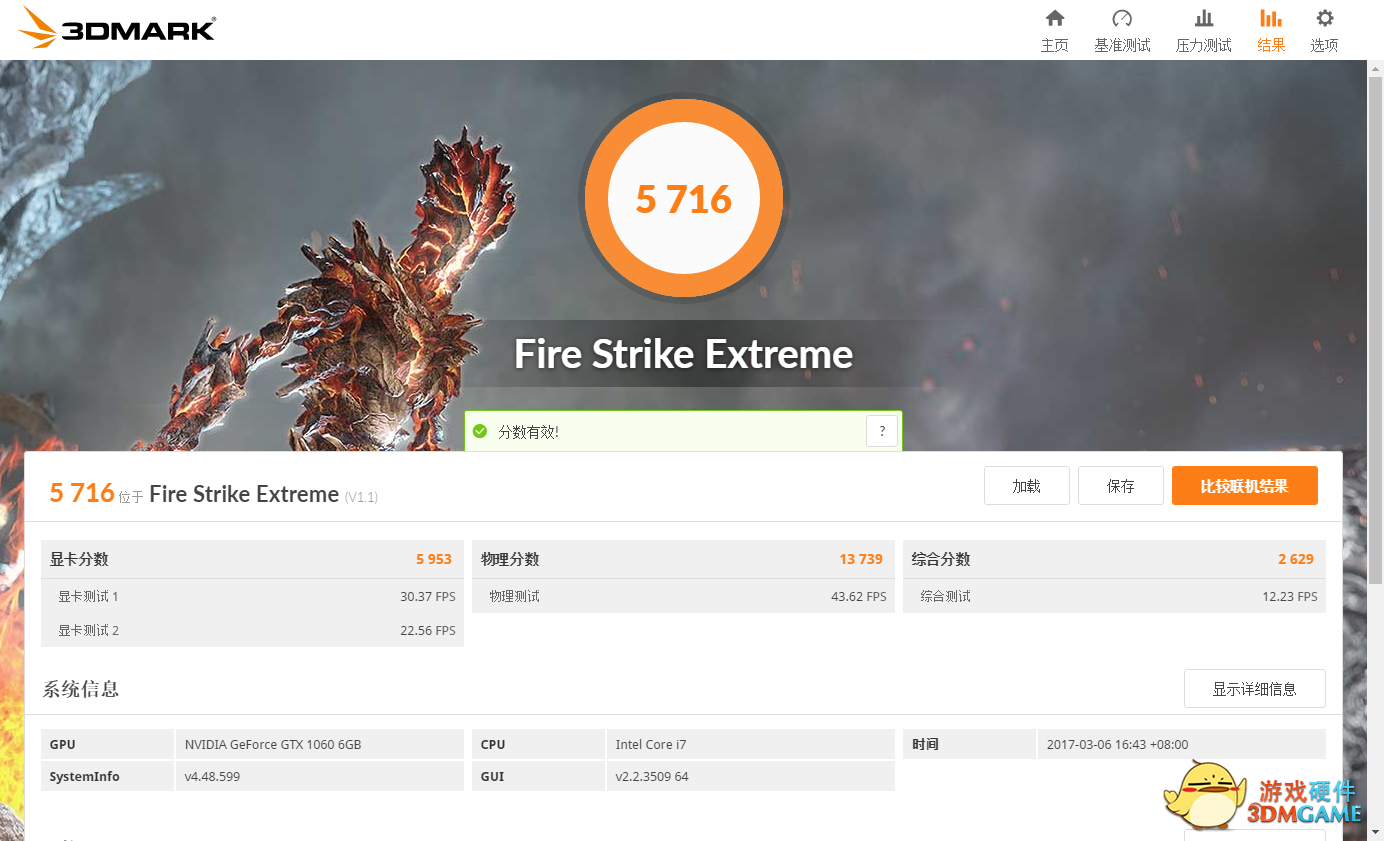Click the 30.37 FPS value
This screenshot has height=841, width=1384.
coord(428,597)
